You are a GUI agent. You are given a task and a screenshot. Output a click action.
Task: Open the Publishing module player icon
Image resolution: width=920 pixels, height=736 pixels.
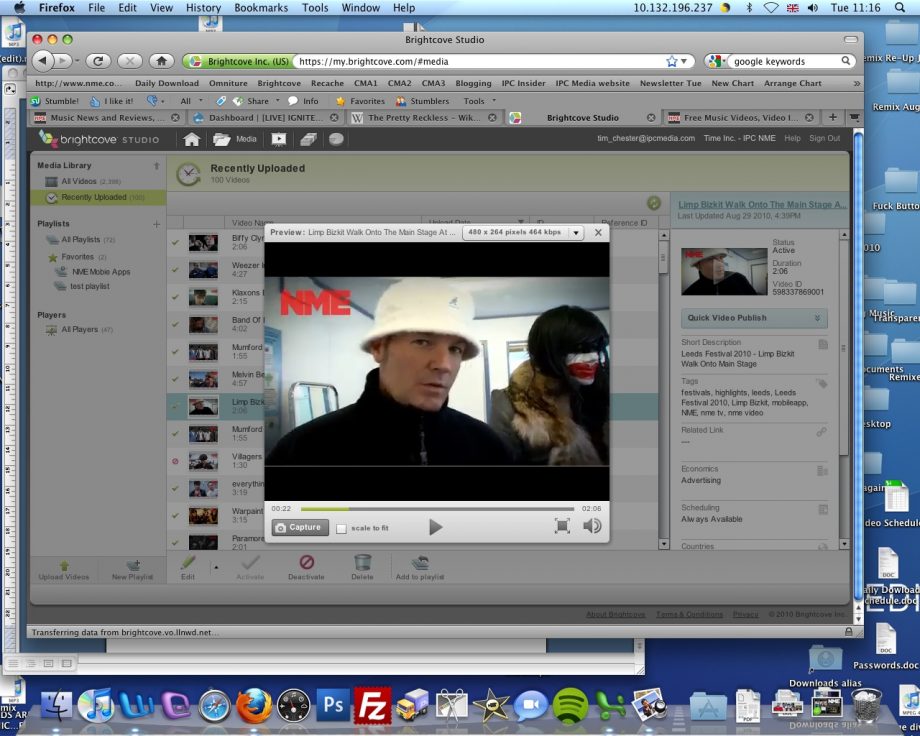(x=279, y=139)
